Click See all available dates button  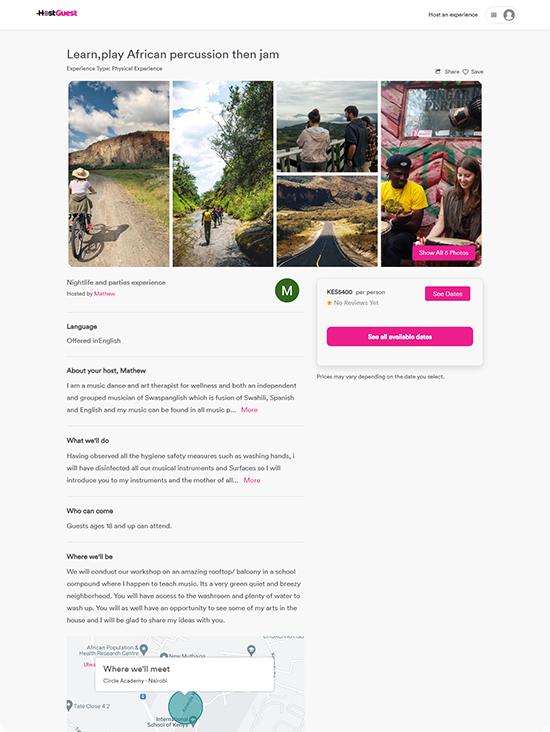pos(400,337)
